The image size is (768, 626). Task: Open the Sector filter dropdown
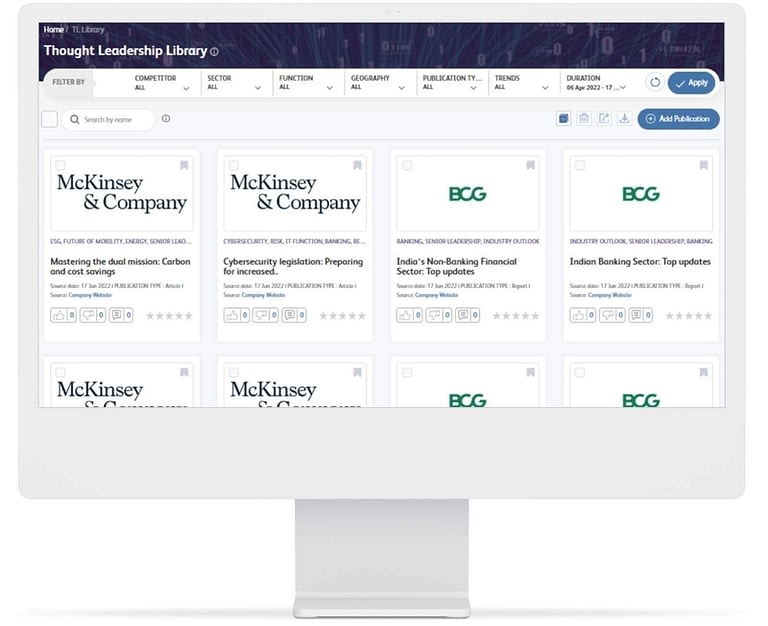pos(234,82)
